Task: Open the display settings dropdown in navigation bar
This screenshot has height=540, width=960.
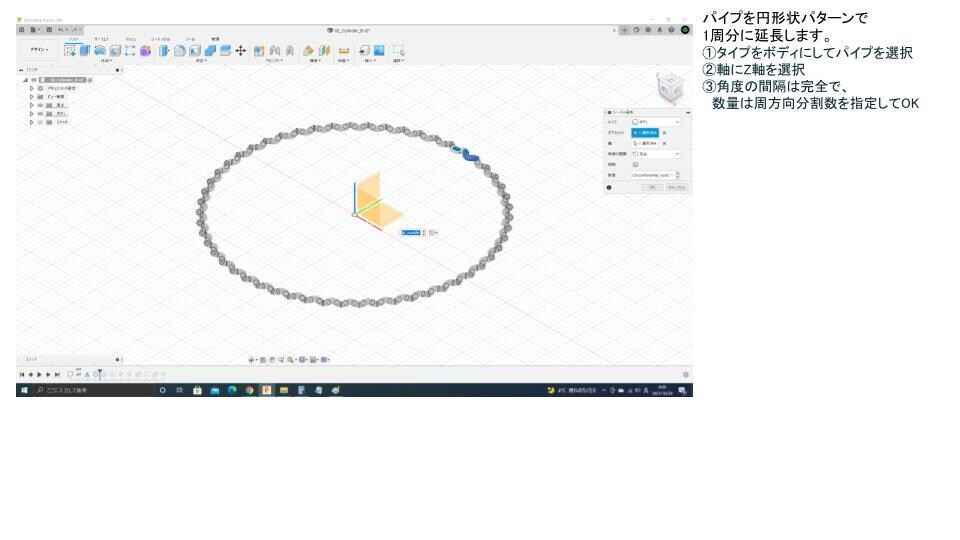Action: [302, 359]
